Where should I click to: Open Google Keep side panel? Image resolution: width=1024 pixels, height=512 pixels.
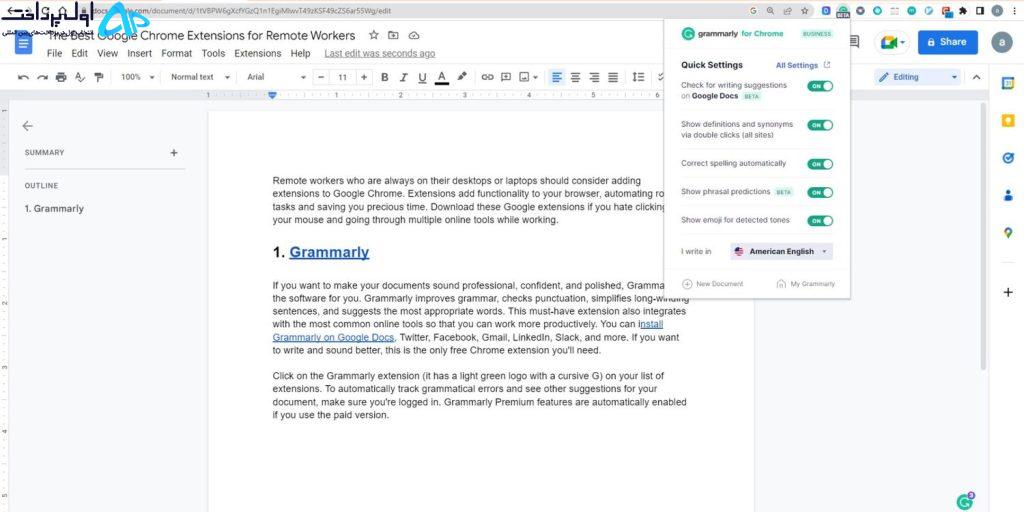click(1008, 121)
